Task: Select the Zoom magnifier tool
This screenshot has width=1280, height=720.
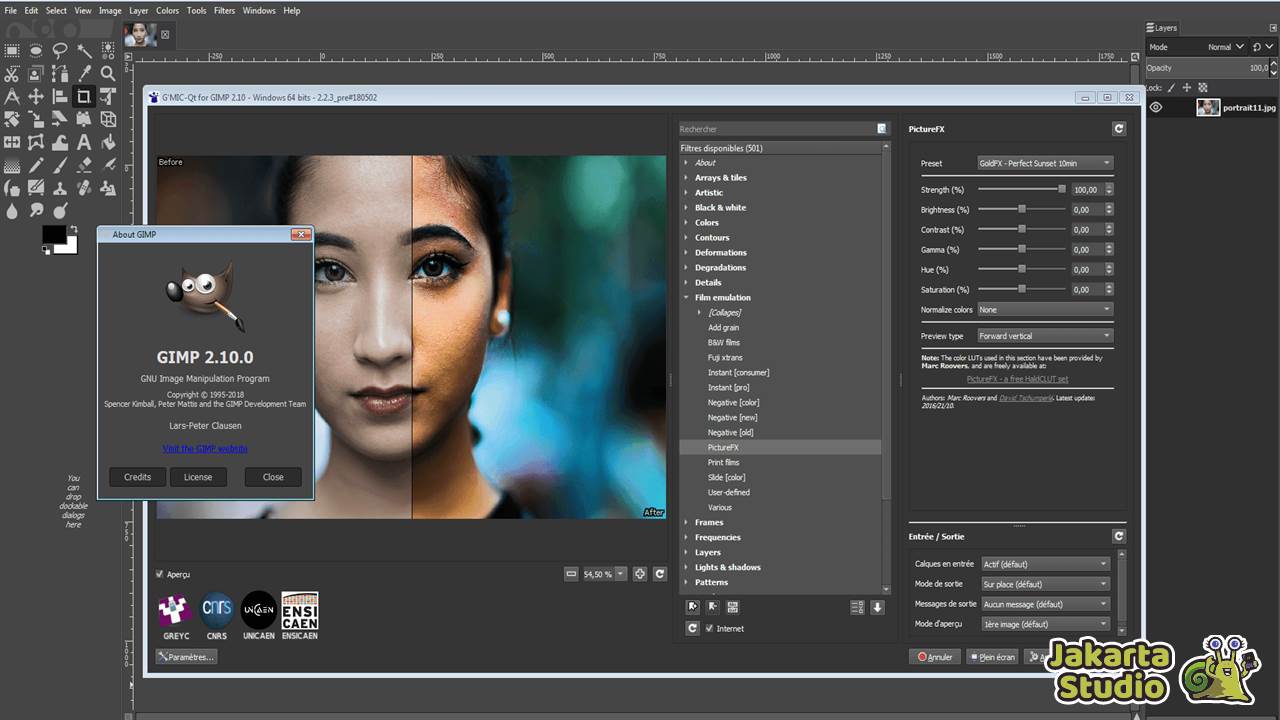Action: [108, 73]
